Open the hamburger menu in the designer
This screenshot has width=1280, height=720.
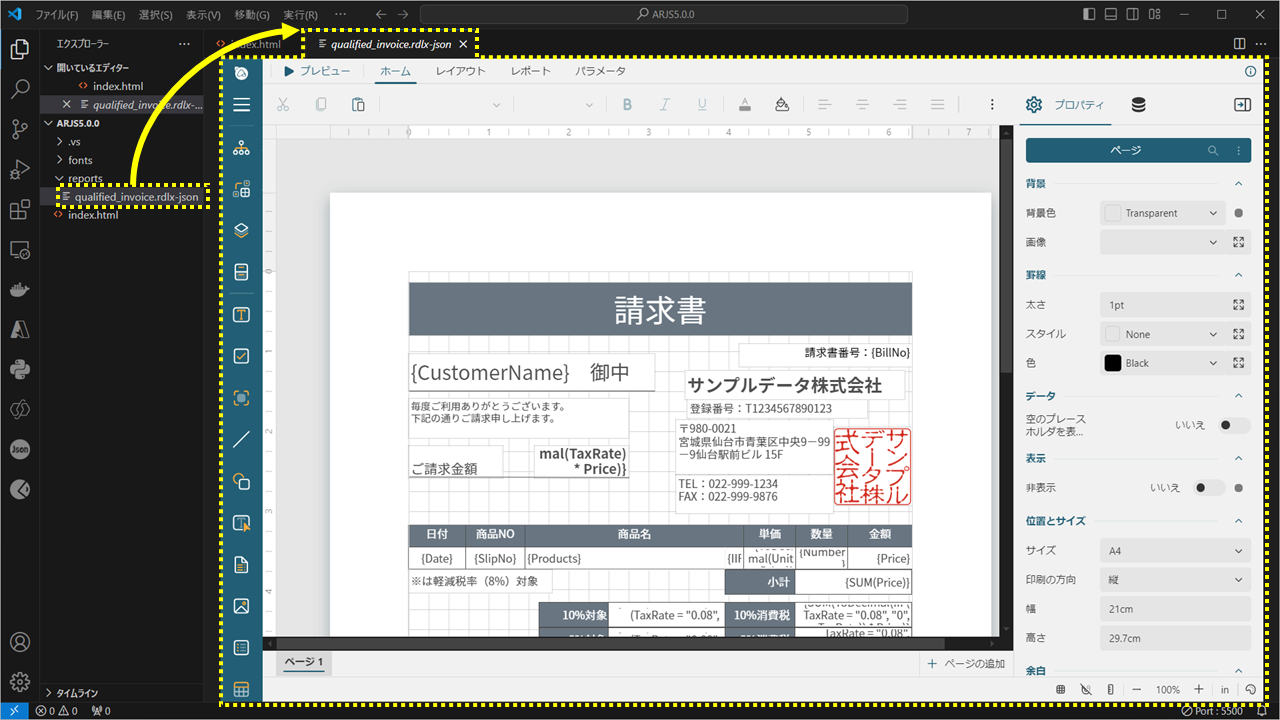pyautogui.click(x=241, y=105)
